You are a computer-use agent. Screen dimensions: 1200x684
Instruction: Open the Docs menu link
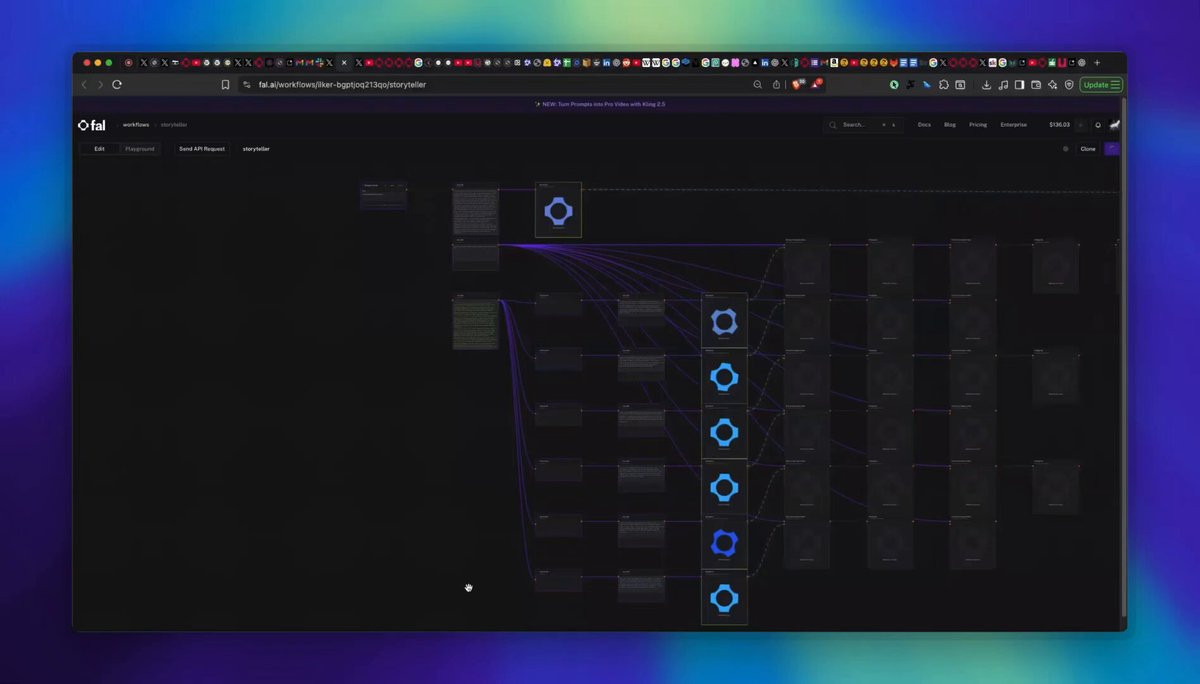(x=924, y=125)
